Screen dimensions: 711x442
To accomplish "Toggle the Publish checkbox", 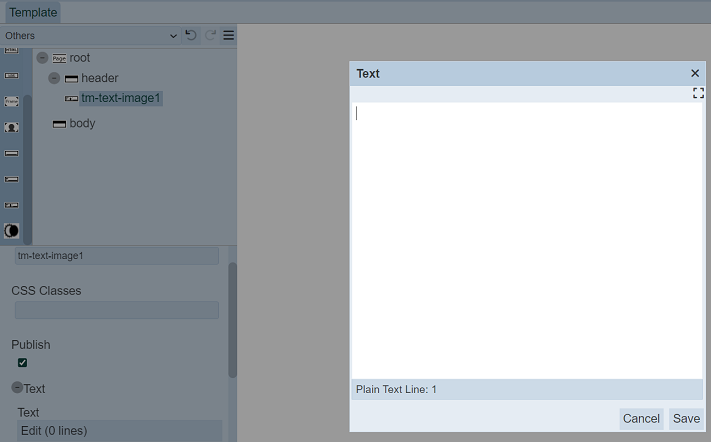I will click(23, 362).
